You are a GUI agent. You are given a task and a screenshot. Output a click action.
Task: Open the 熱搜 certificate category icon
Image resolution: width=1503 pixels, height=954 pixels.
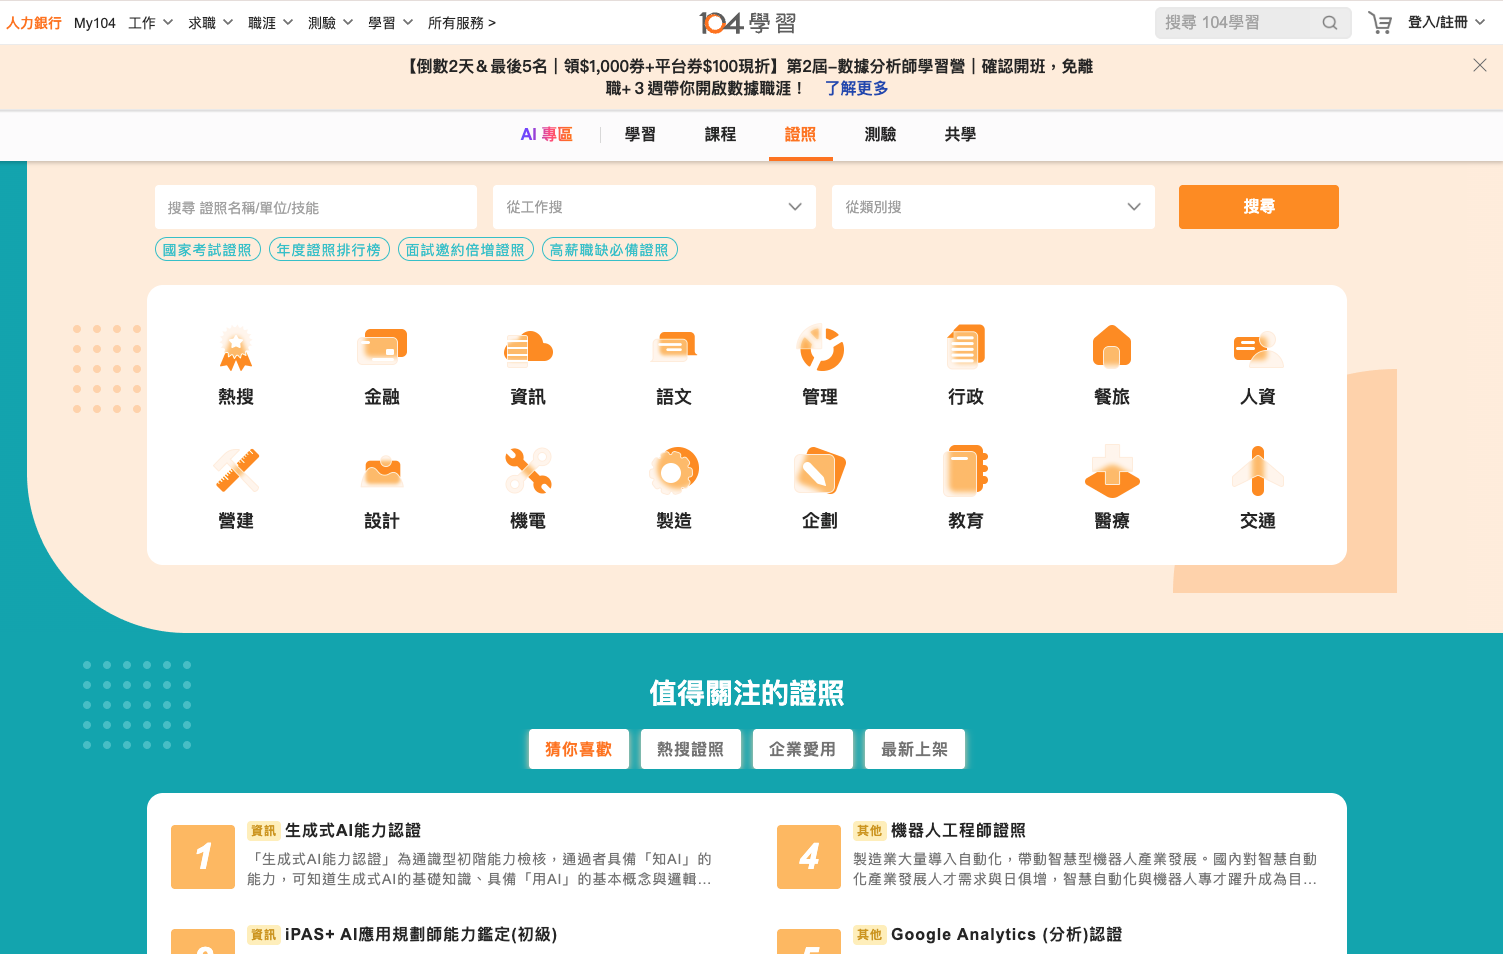(x=236, y=348)
